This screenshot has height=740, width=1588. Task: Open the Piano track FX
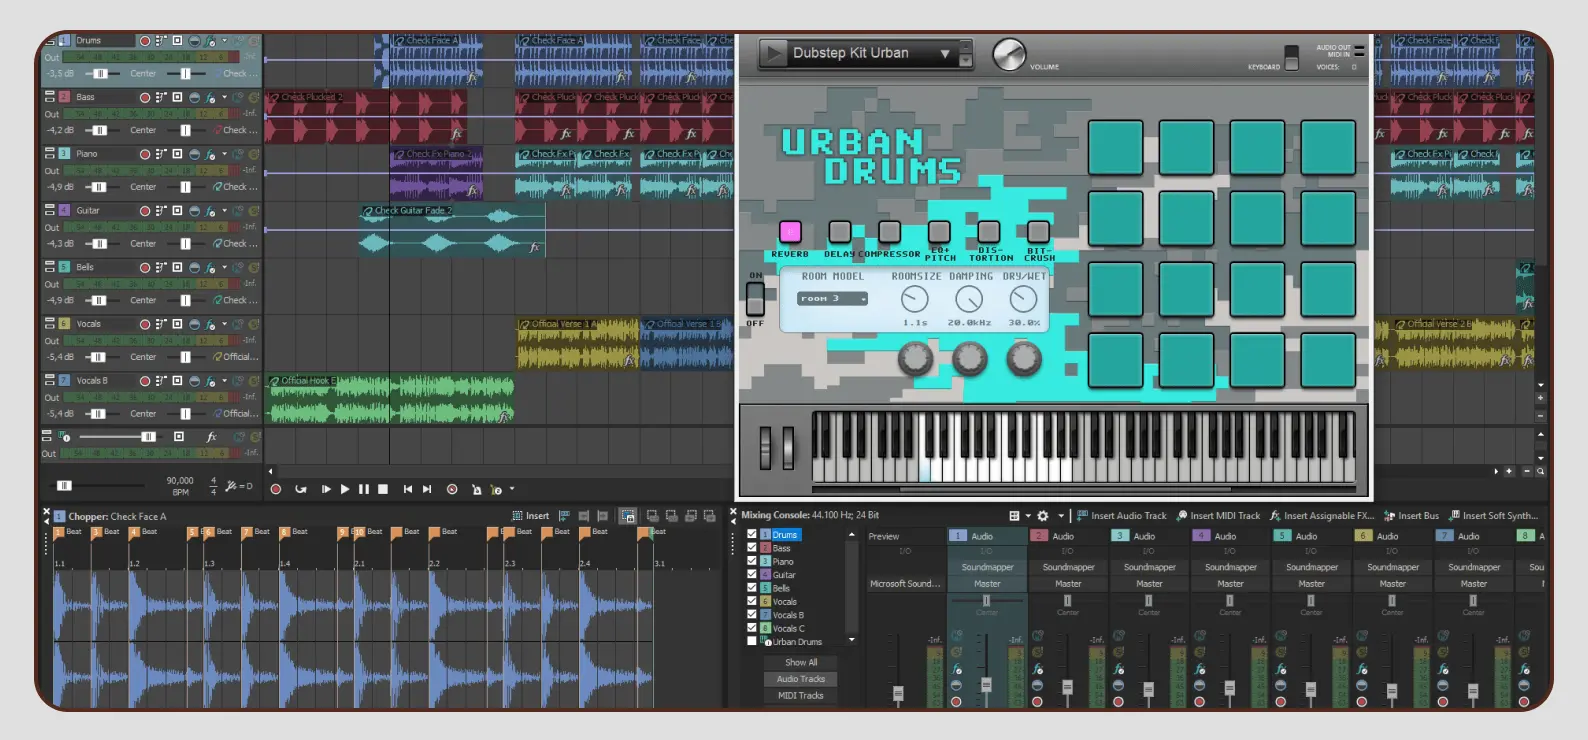(x=210, y=154)
